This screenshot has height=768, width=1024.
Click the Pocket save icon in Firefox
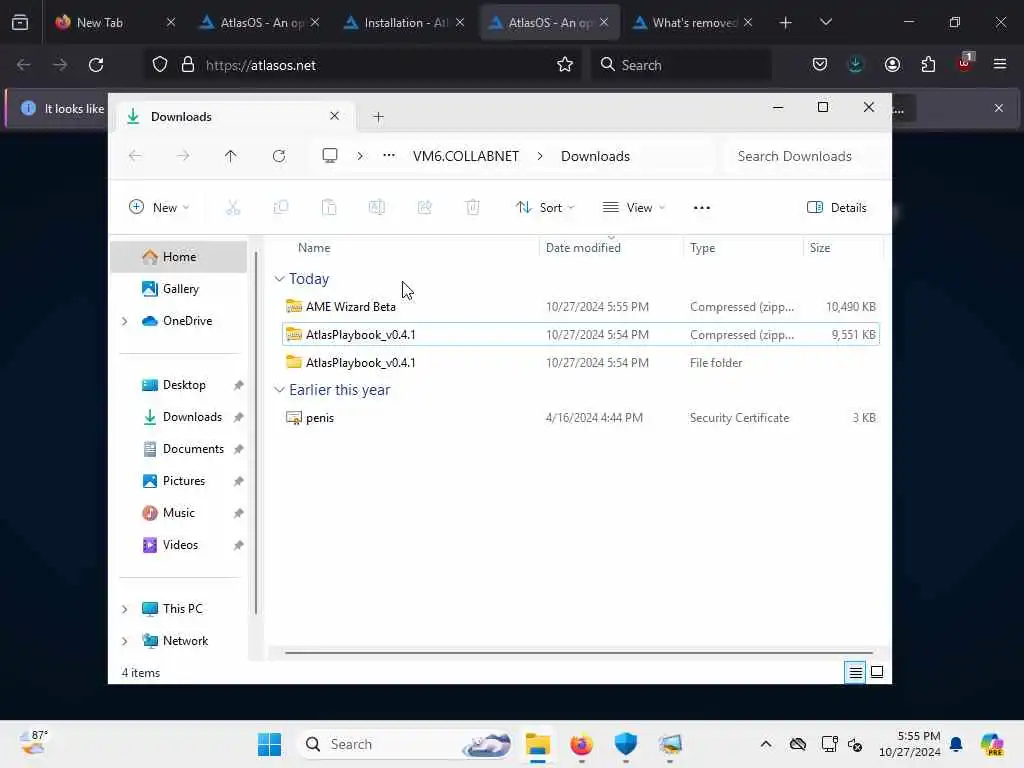click(x=820, y=65)
